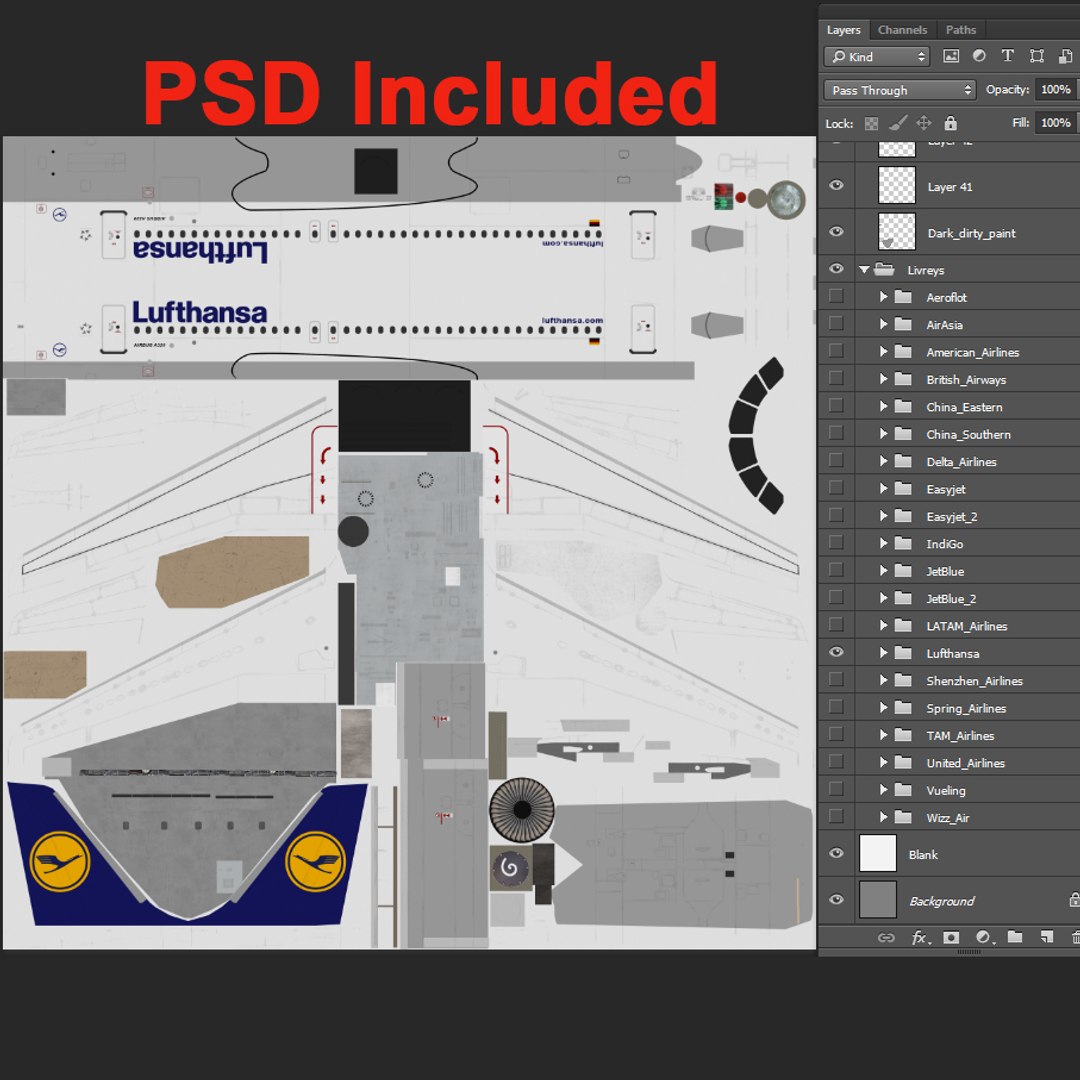The image size is (1080, 1080).
Task: Click the Wizz_Air group folder icon
Action: pyautogui.click(x=903, y=818)
